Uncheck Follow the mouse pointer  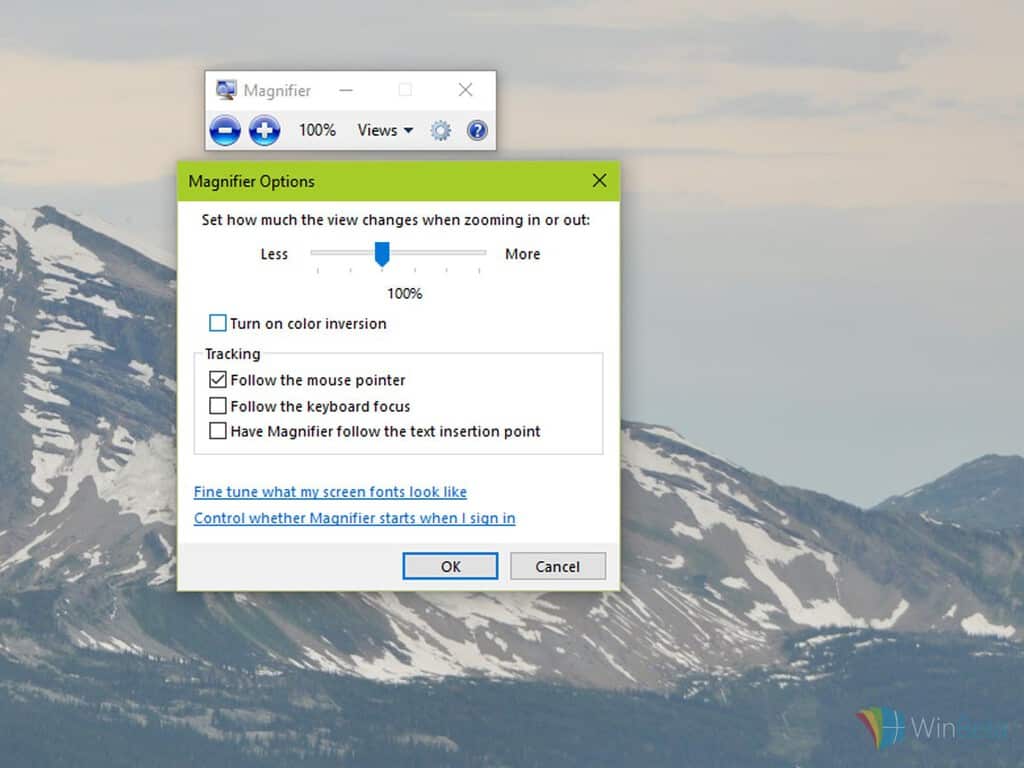coord(217,379)
